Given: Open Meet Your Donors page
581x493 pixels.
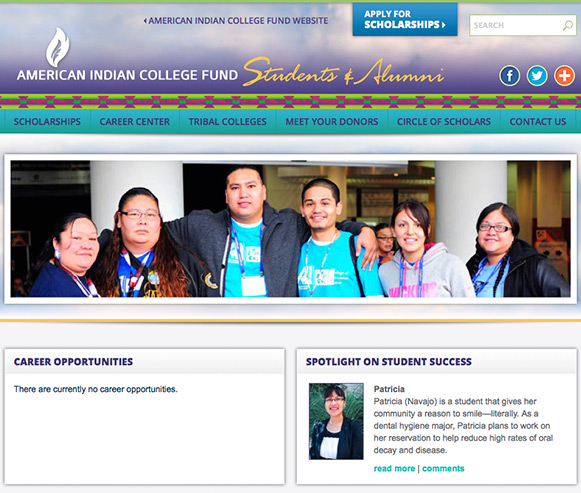Looking at the screenshot, I should pyautogui.click(x=332, y=121).
